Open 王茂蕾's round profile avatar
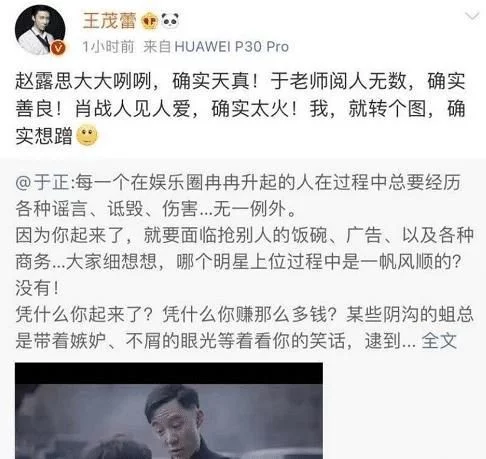The height and width of the screenshot is (459, 486). click(40, 30)
